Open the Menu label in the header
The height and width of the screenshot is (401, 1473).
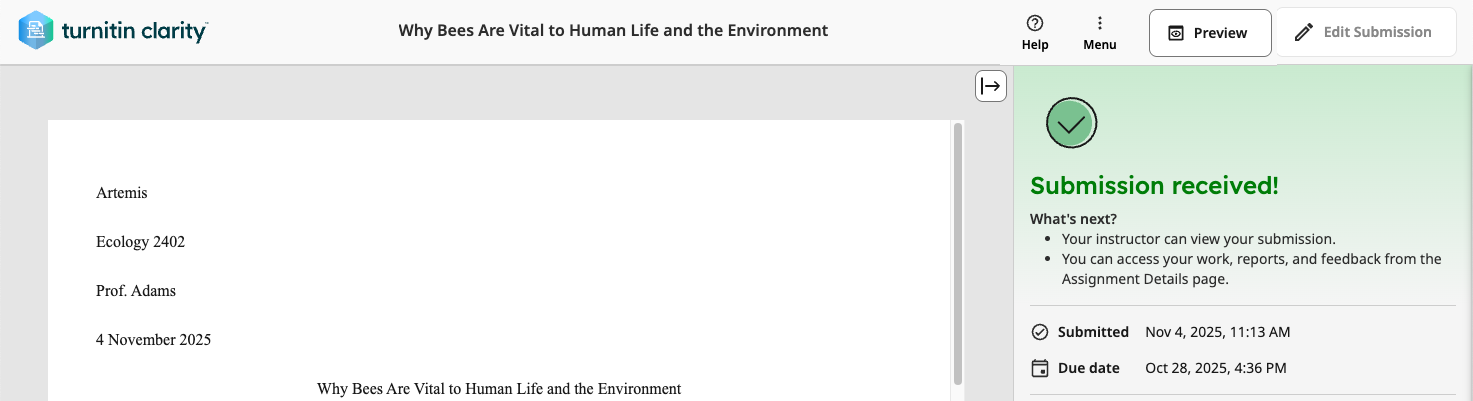[x=1100, y=45]
